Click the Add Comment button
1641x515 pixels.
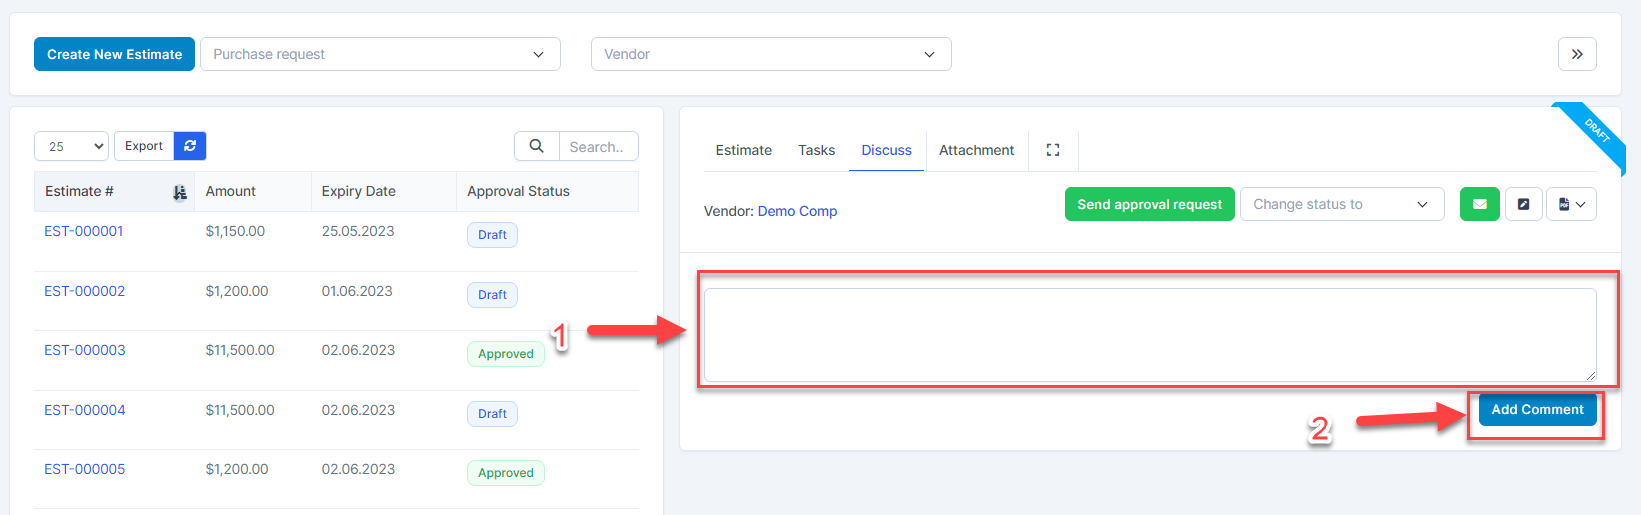tap(1537, 409)
